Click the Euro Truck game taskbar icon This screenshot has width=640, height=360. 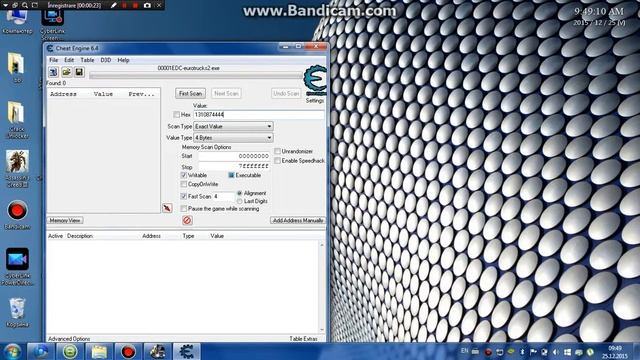point(157,351)
